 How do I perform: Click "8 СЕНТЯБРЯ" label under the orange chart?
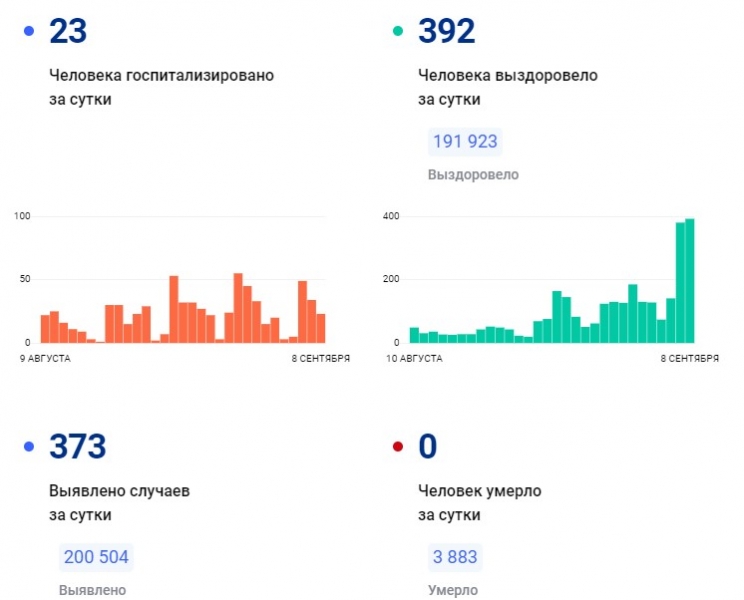[x=318, y=358]
